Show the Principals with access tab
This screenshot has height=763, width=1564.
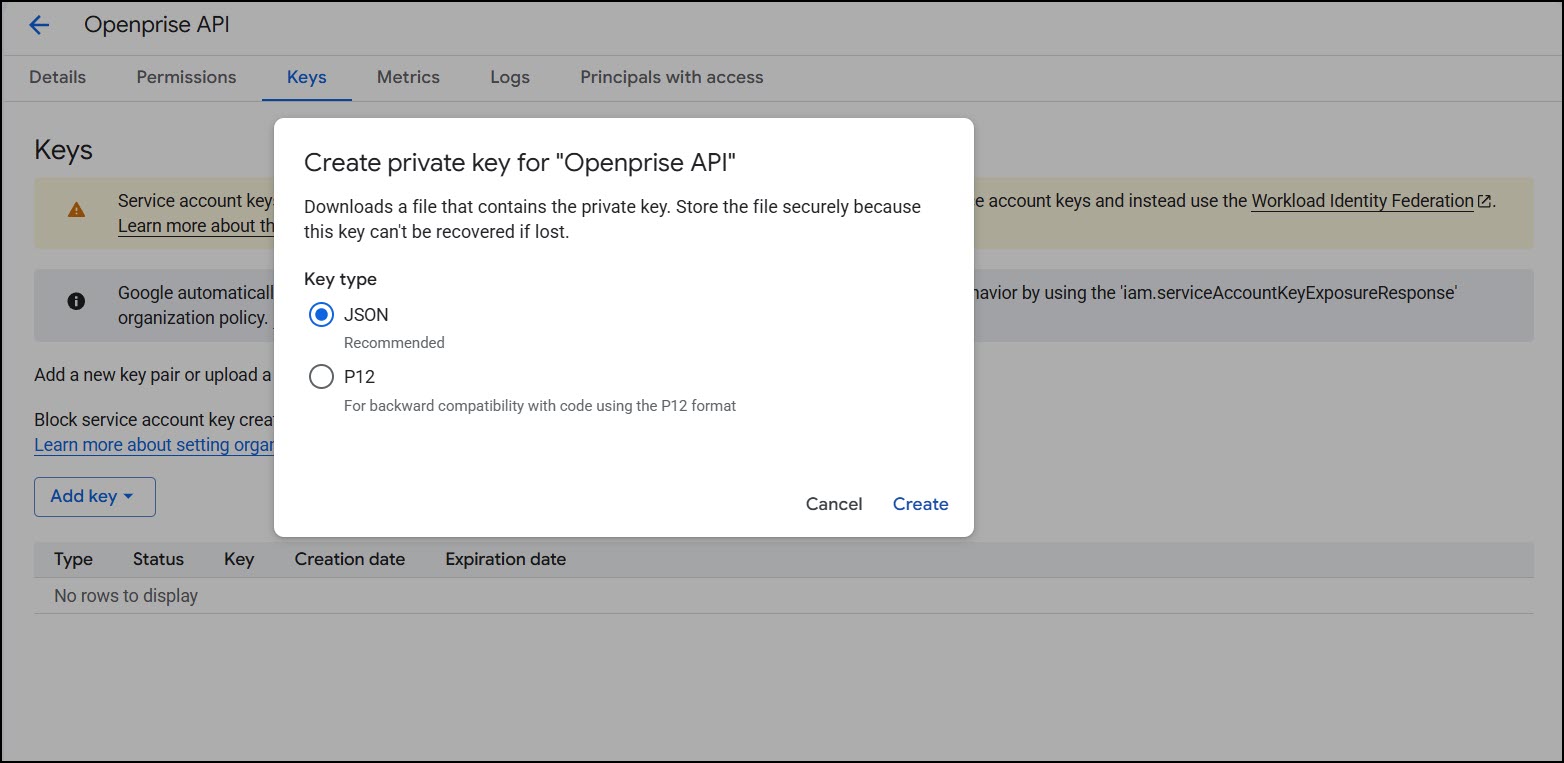tap(672, 77)
